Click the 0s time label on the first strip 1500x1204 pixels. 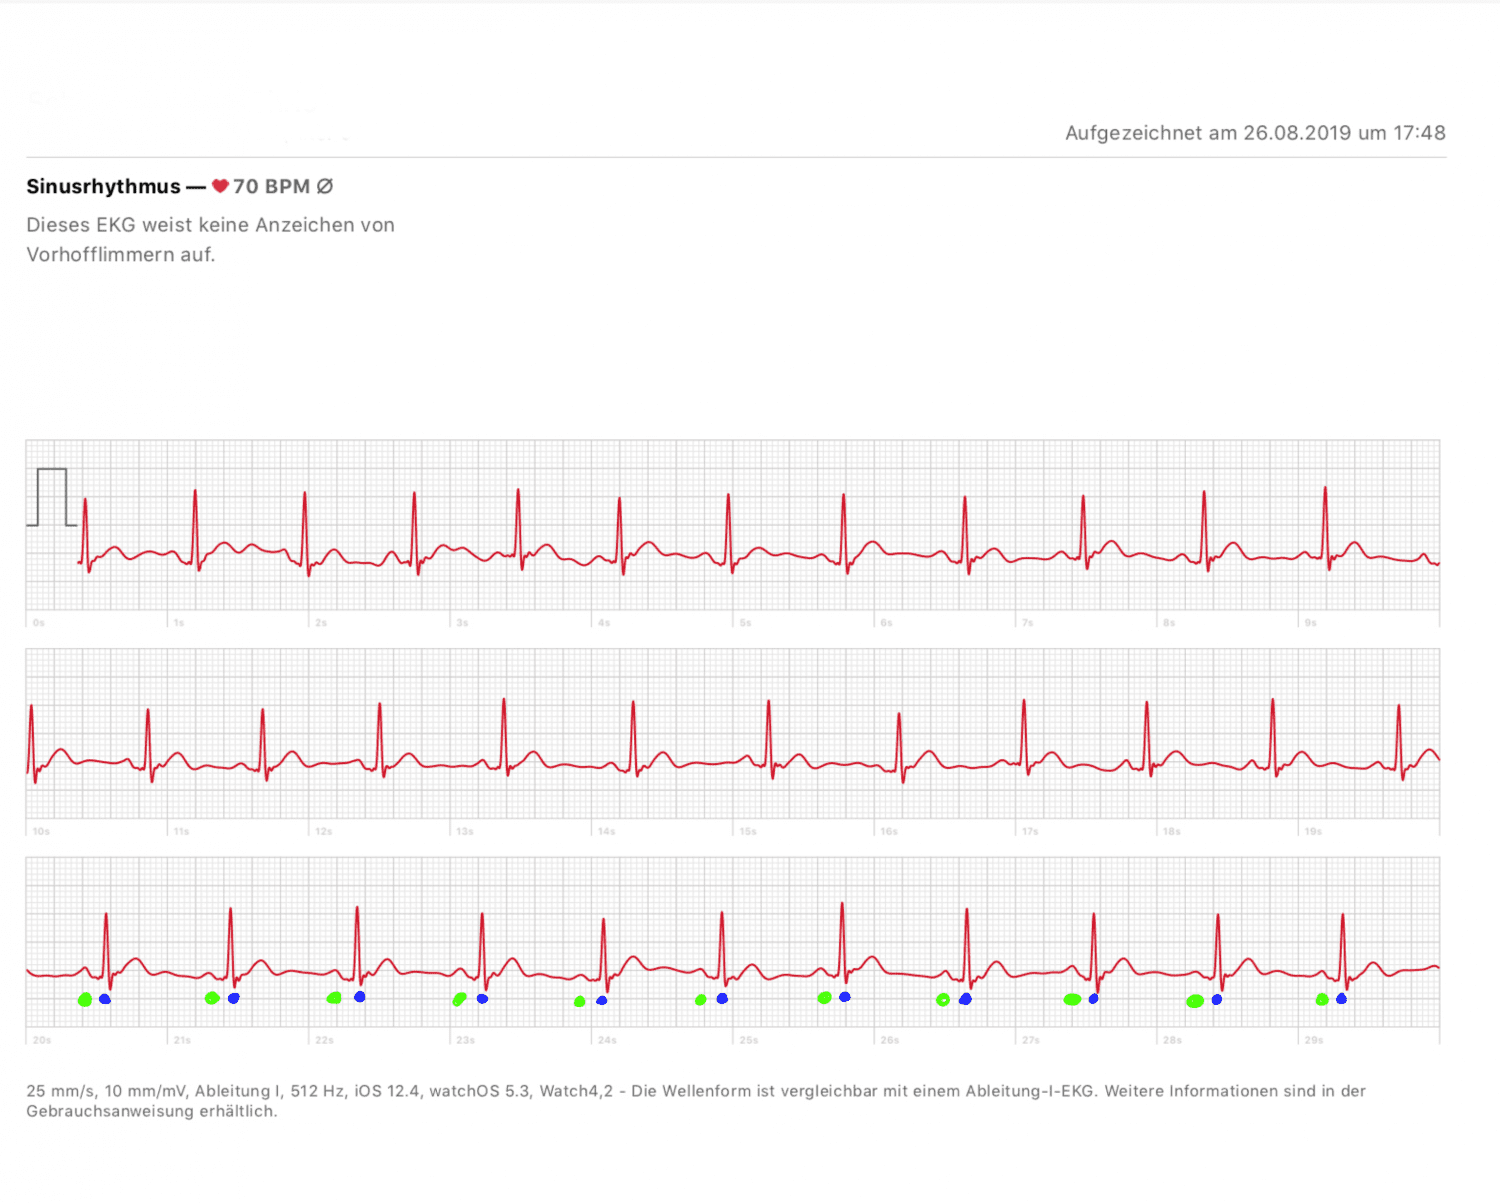38,621
